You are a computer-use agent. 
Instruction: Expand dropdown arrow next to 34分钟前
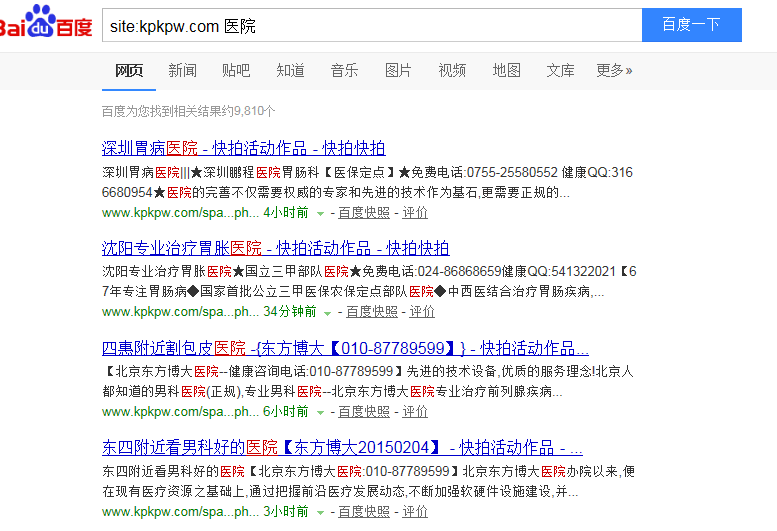pos(328,313)
